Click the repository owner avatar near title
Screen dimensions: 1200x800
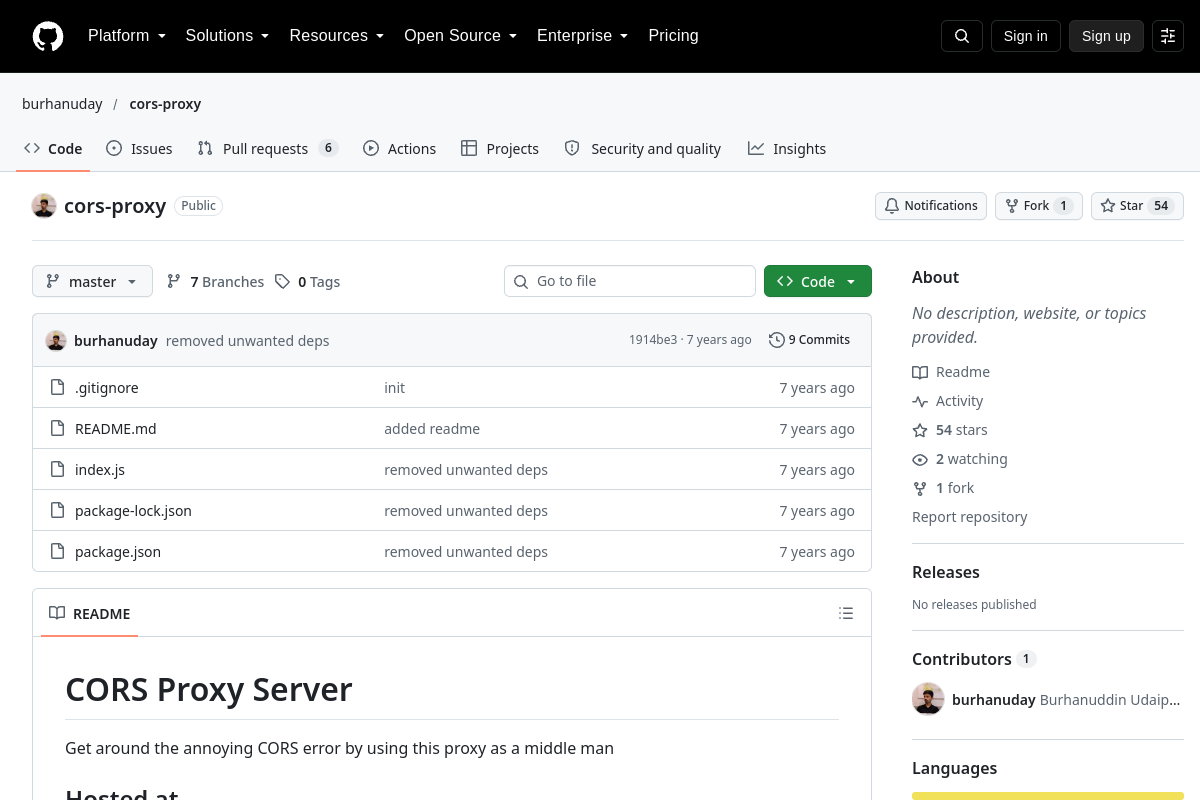coord(44,206)
